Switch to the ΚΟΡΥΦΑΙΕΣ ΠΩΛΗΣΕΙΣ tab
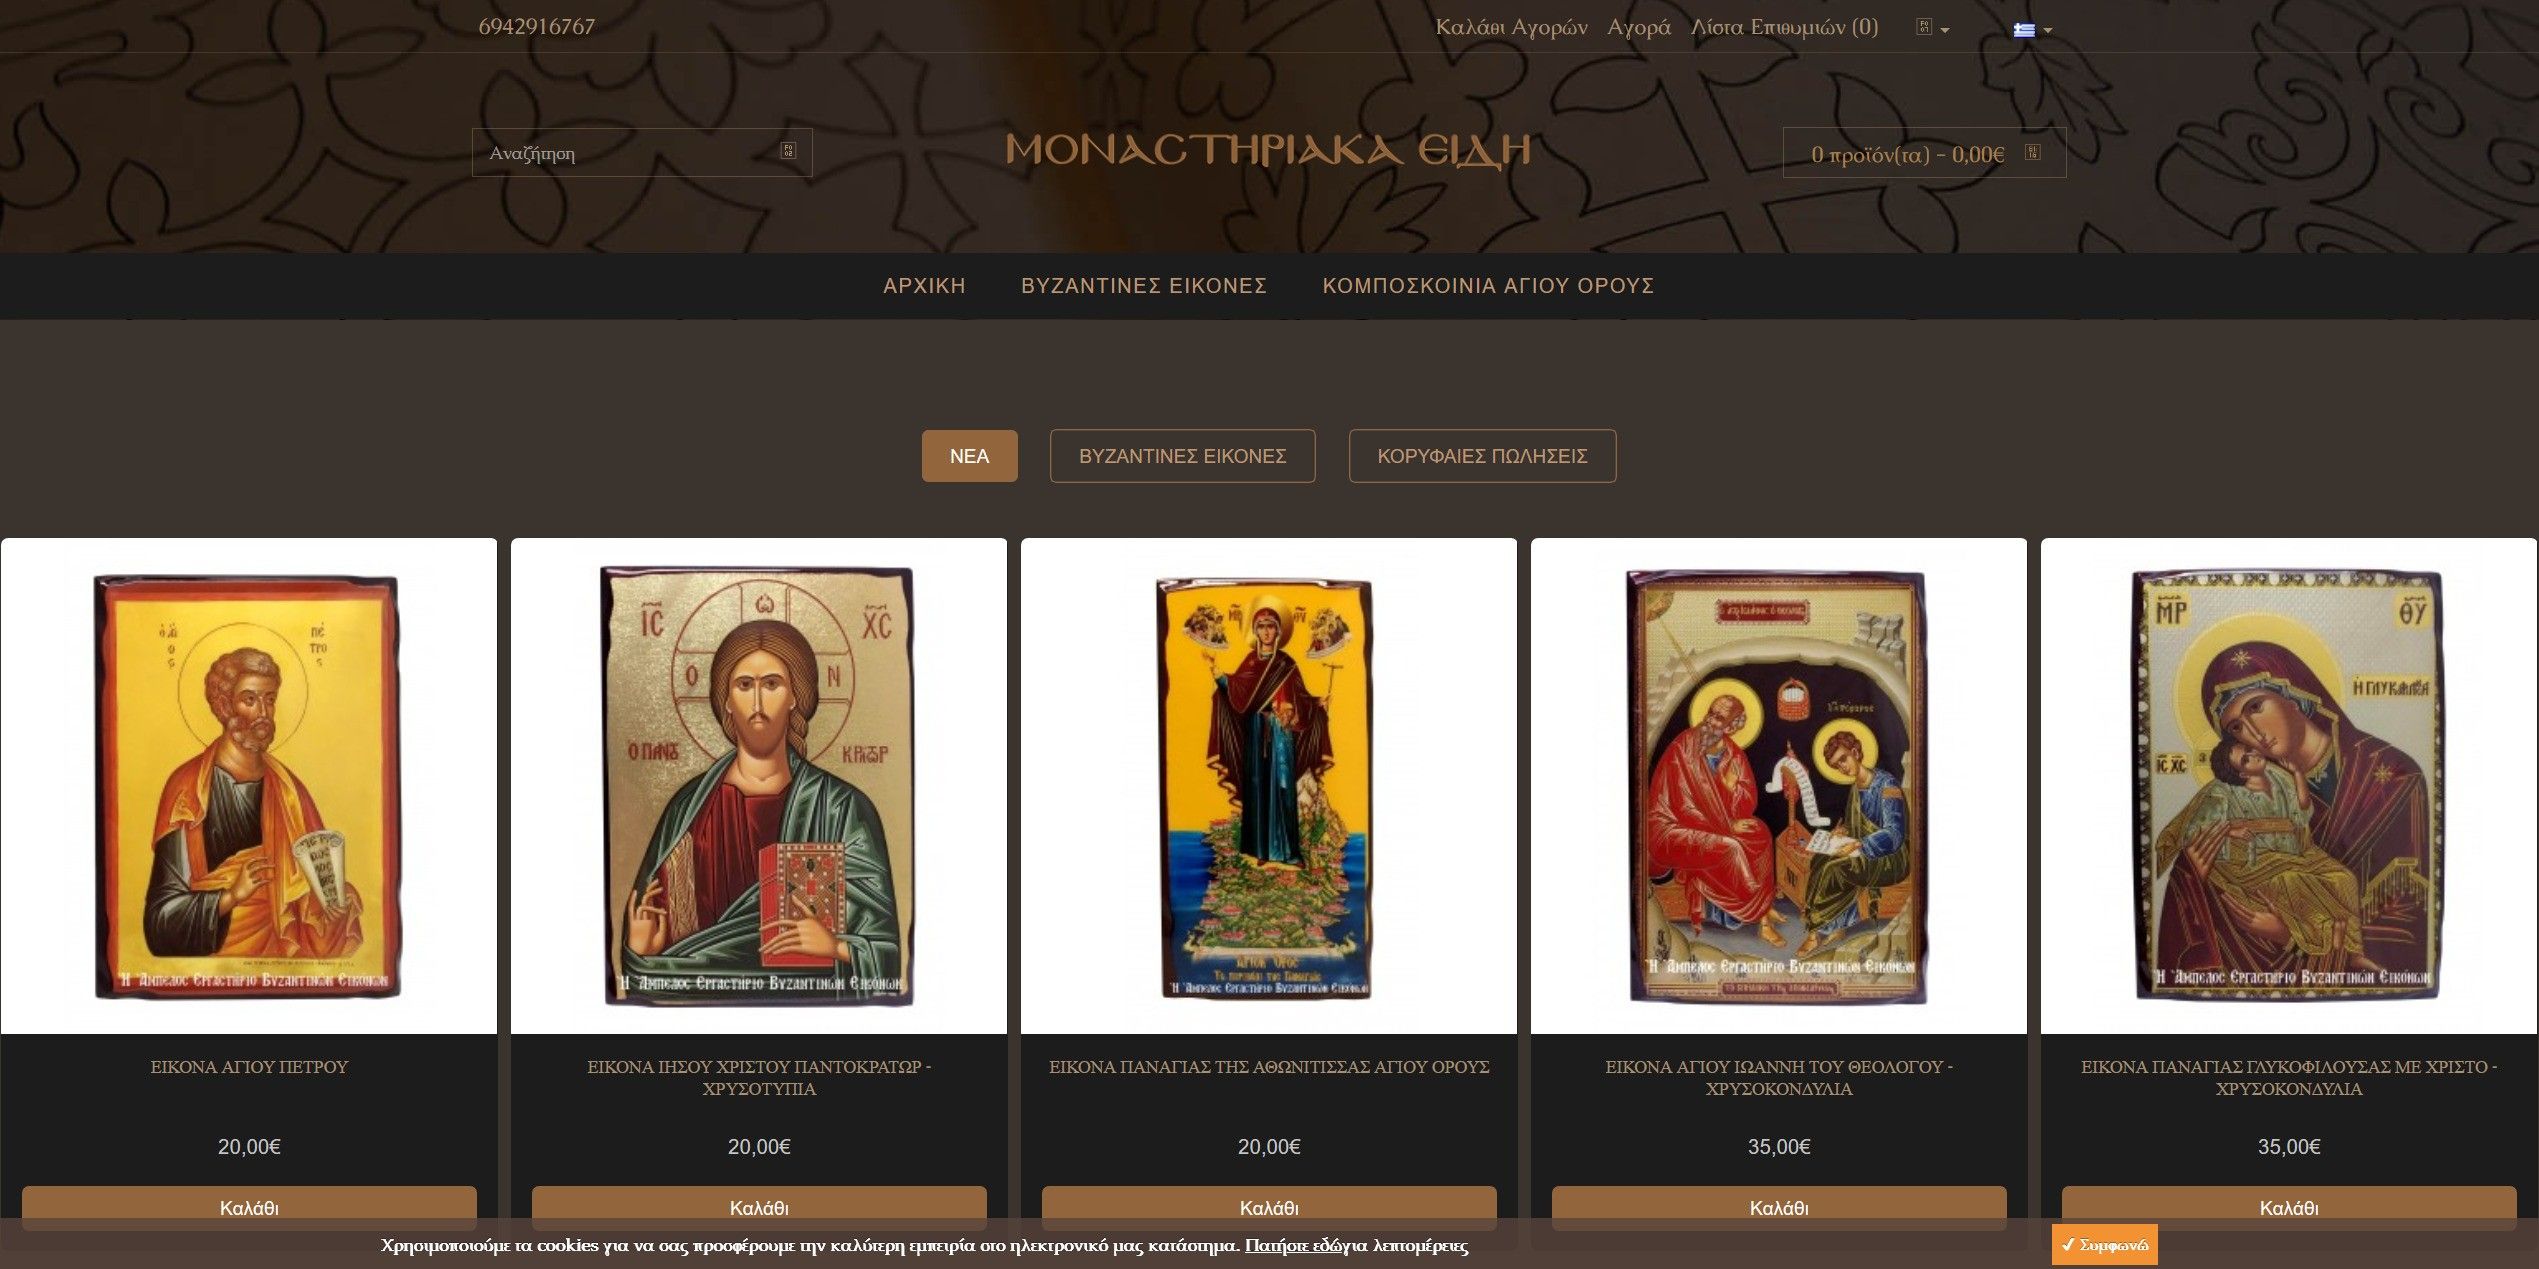 [1482, 456]
